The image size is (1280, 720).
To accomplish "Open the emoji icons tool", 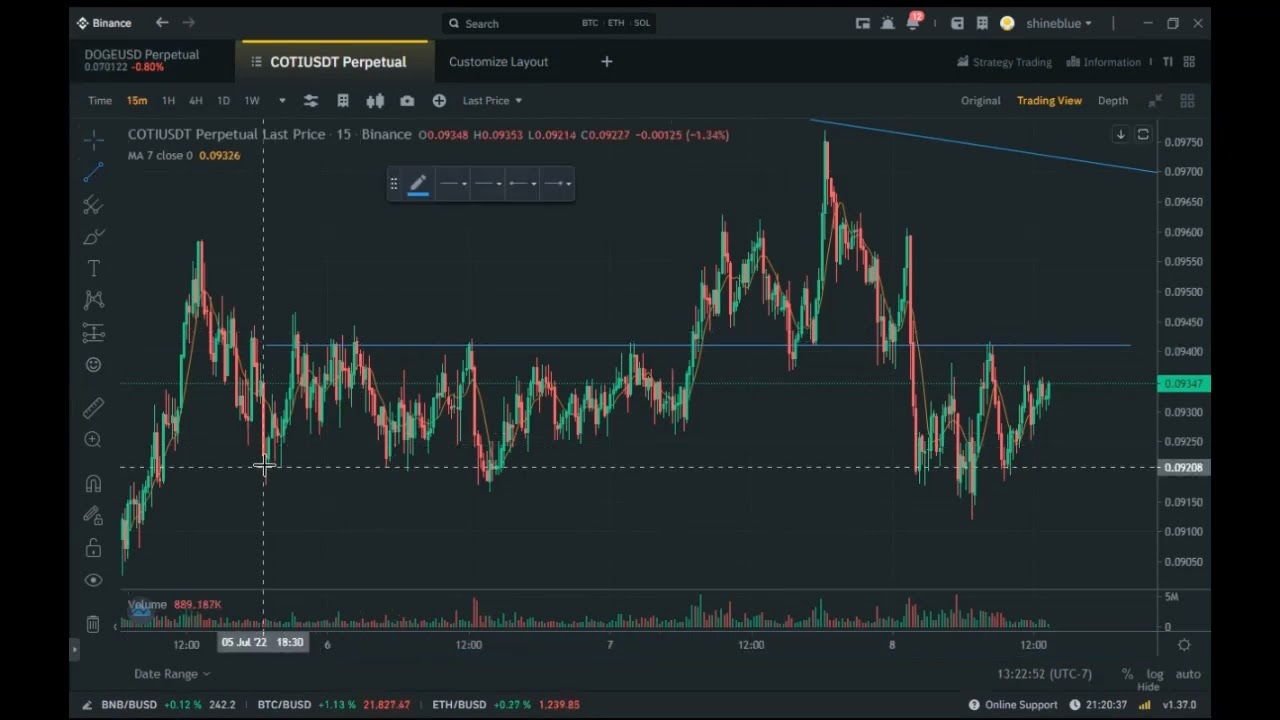I will click(93, 364).
